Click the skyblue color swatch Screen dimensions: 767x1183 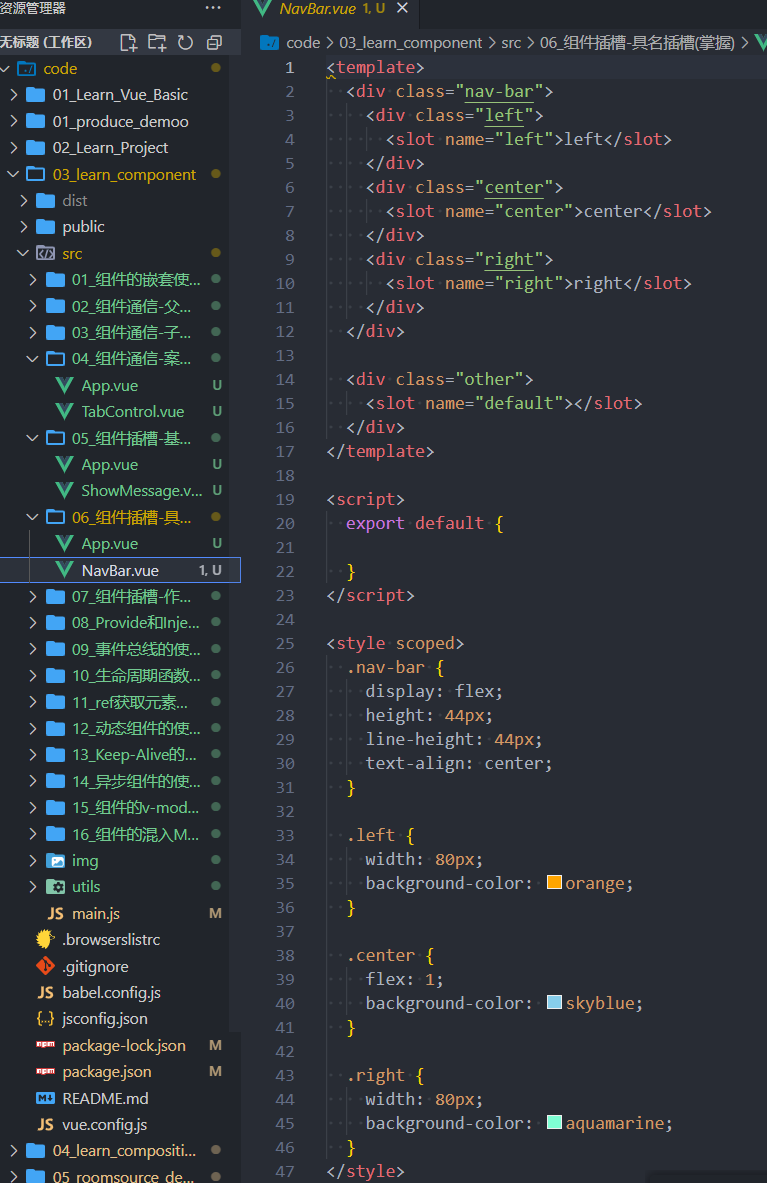click(x=554, y=1002)
